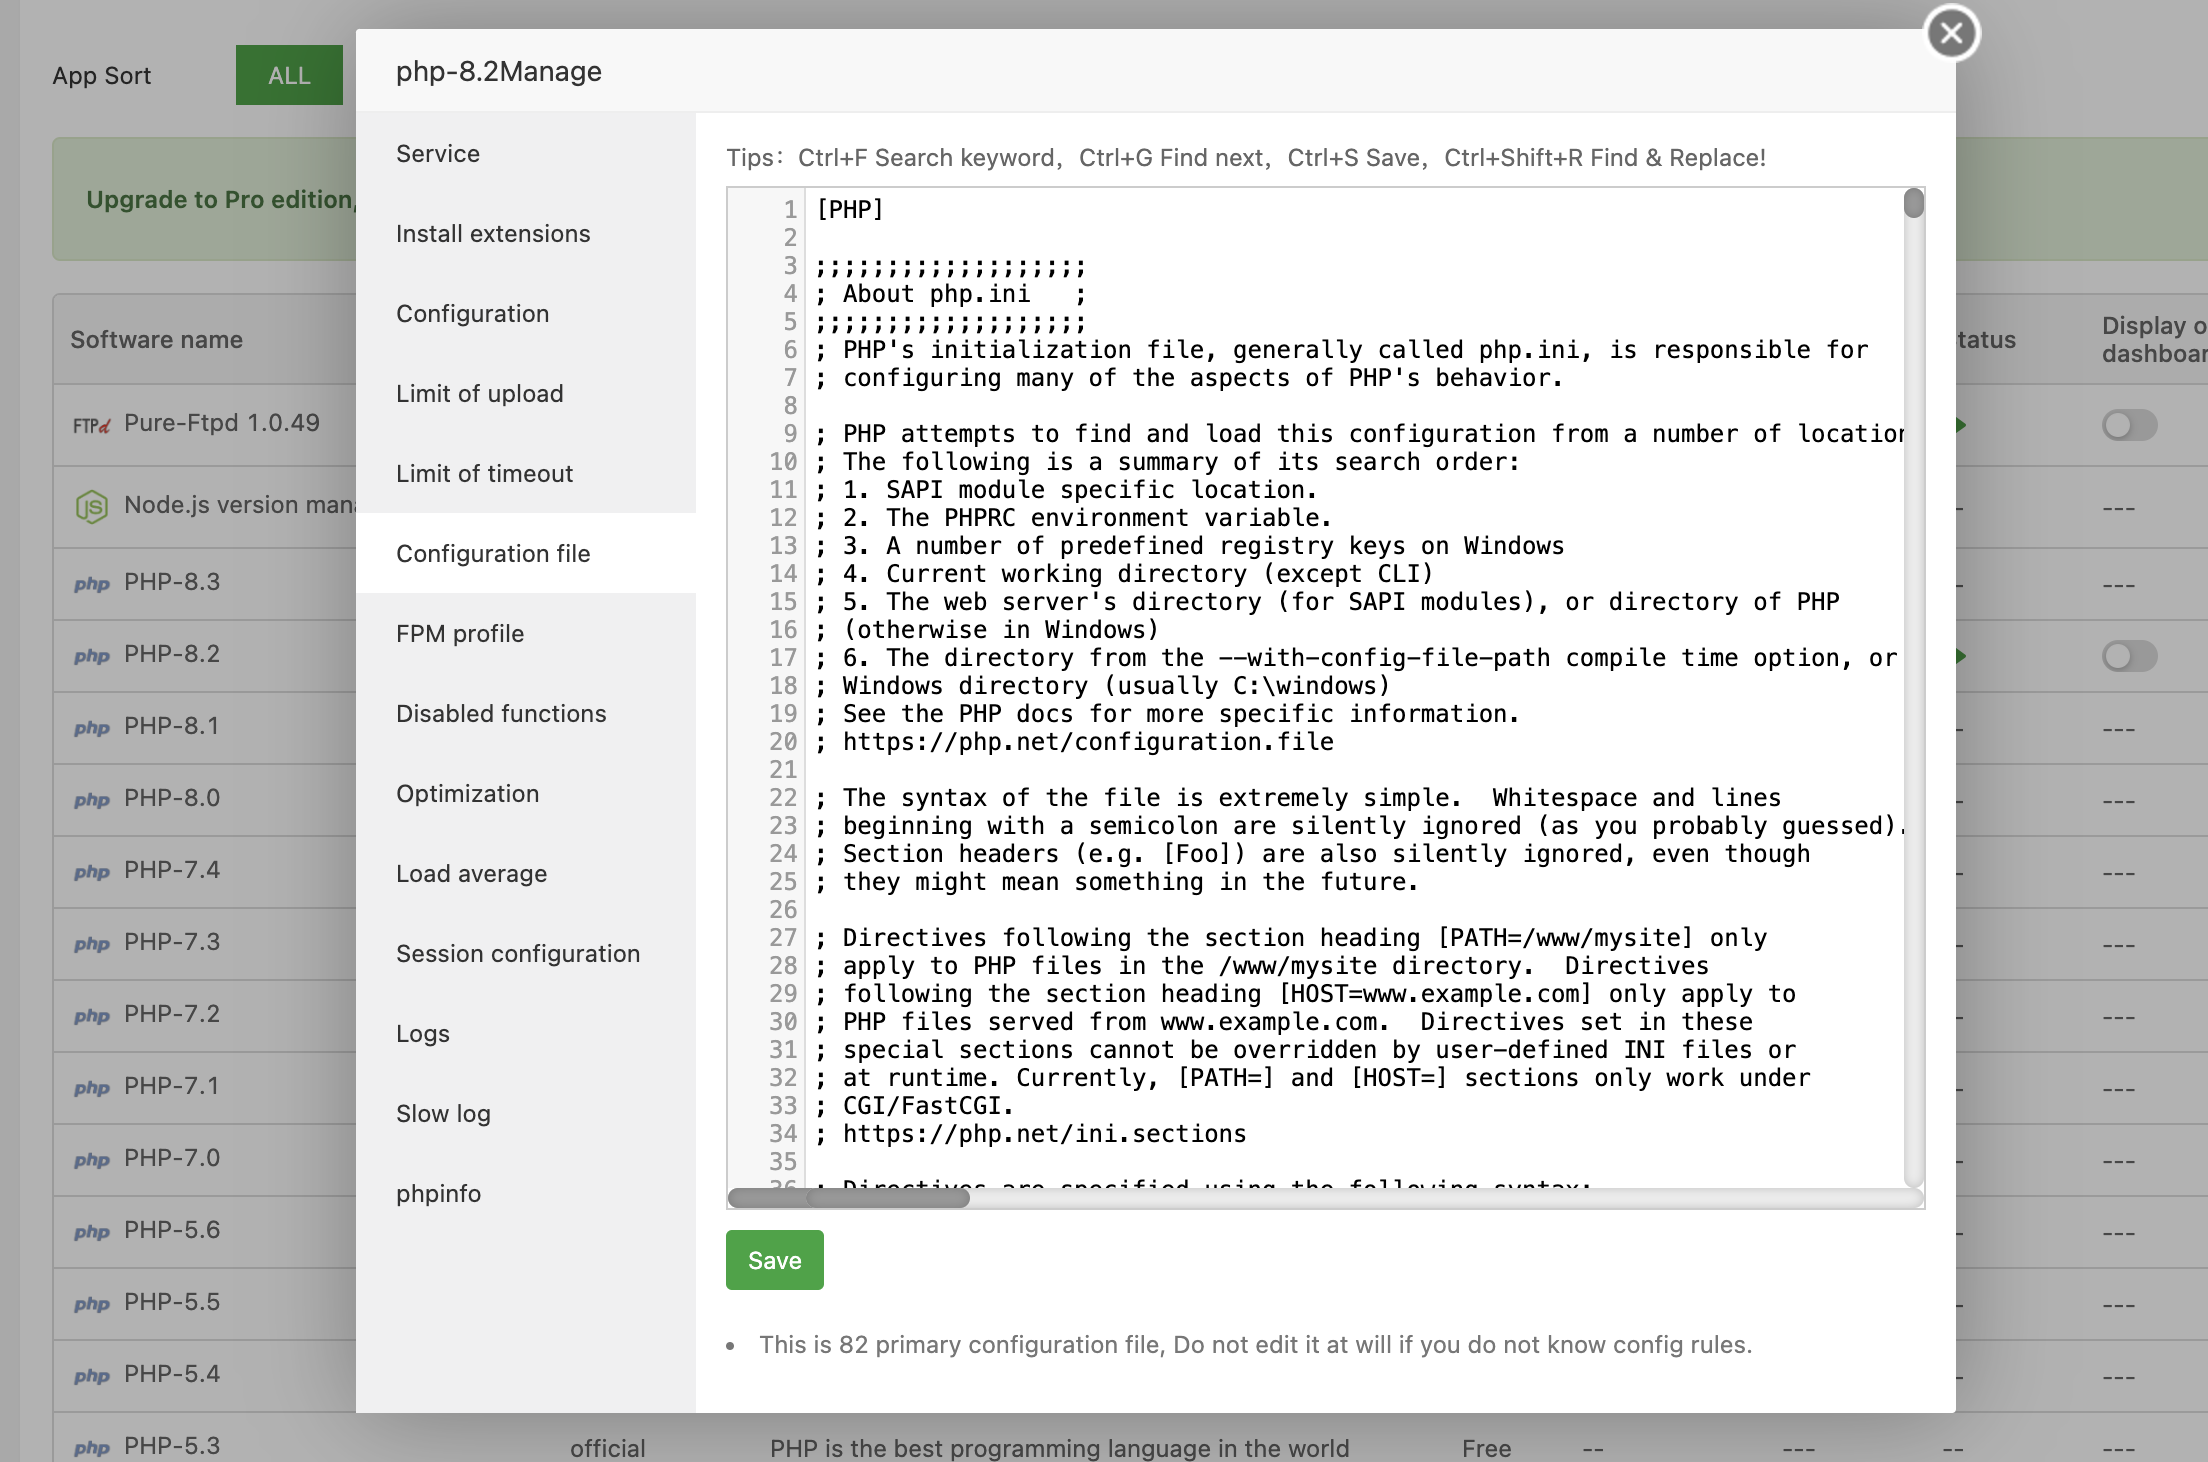This screenshot has height=1462, width=2208.
Task: Click the editor's horizontal scrollbar thumb
Action: 849,1197
